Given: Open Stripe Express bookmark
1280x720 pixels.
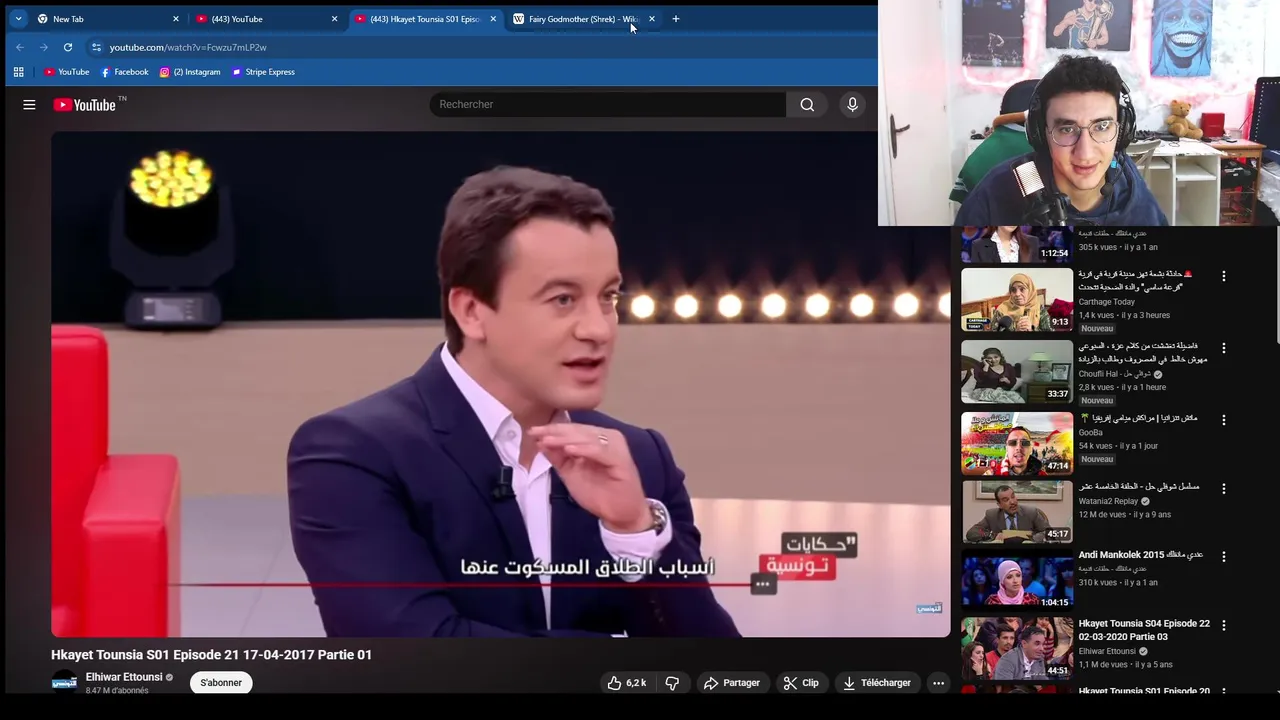Looking at the screenshot, I should click(263, 72).
